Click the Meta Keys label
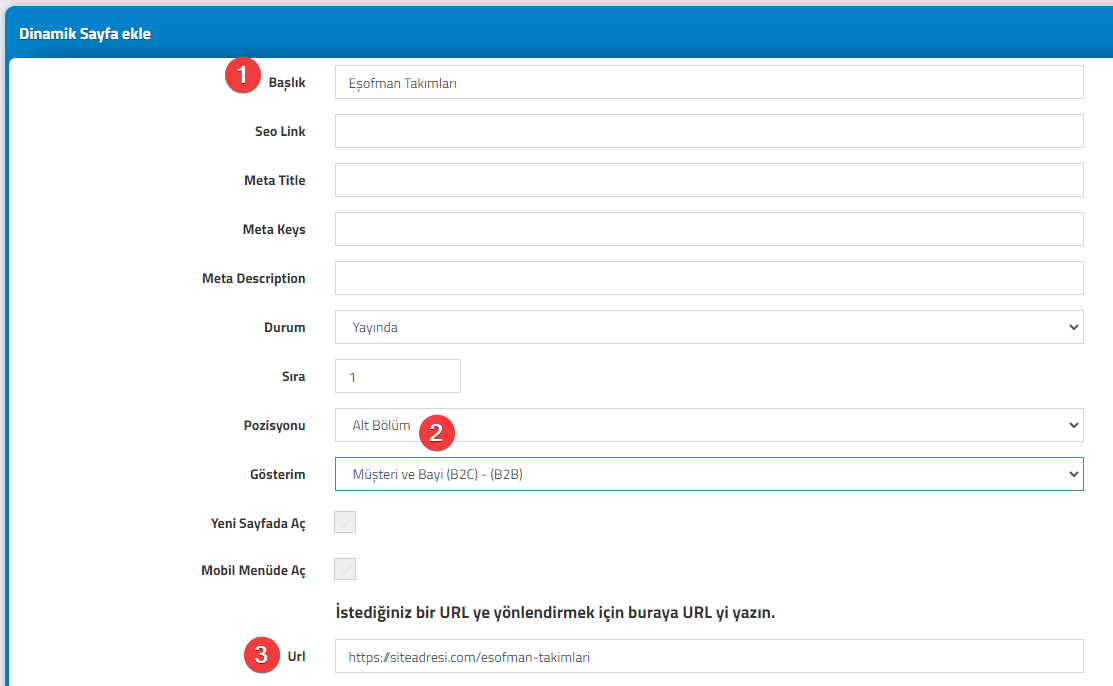Screen dimensions: 1113x686 click(x=274, y=229)
